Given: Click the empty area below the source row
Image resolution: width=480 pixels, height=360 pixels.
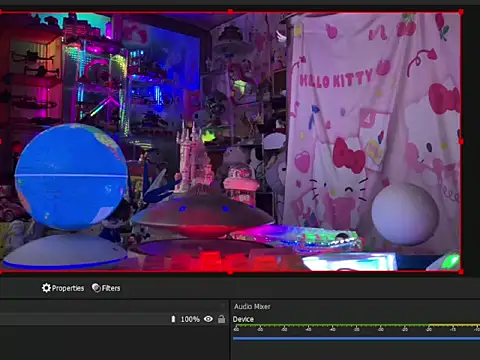Looking at the screenshot, I should (x=113, y=343).
